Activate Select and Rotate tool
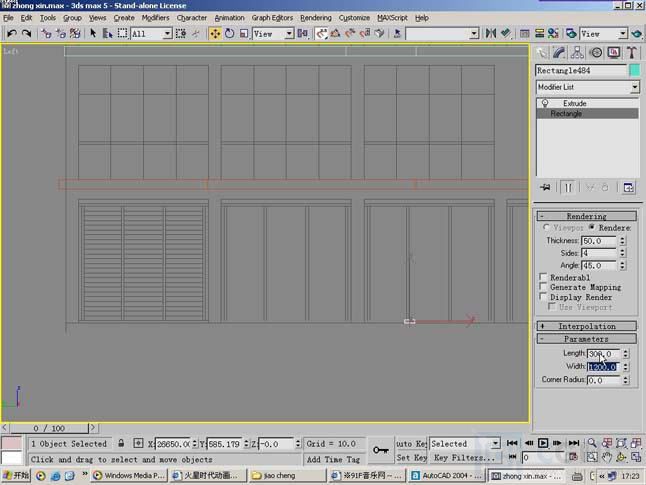This screenshot has height=485, width=646. click(229, 33)
